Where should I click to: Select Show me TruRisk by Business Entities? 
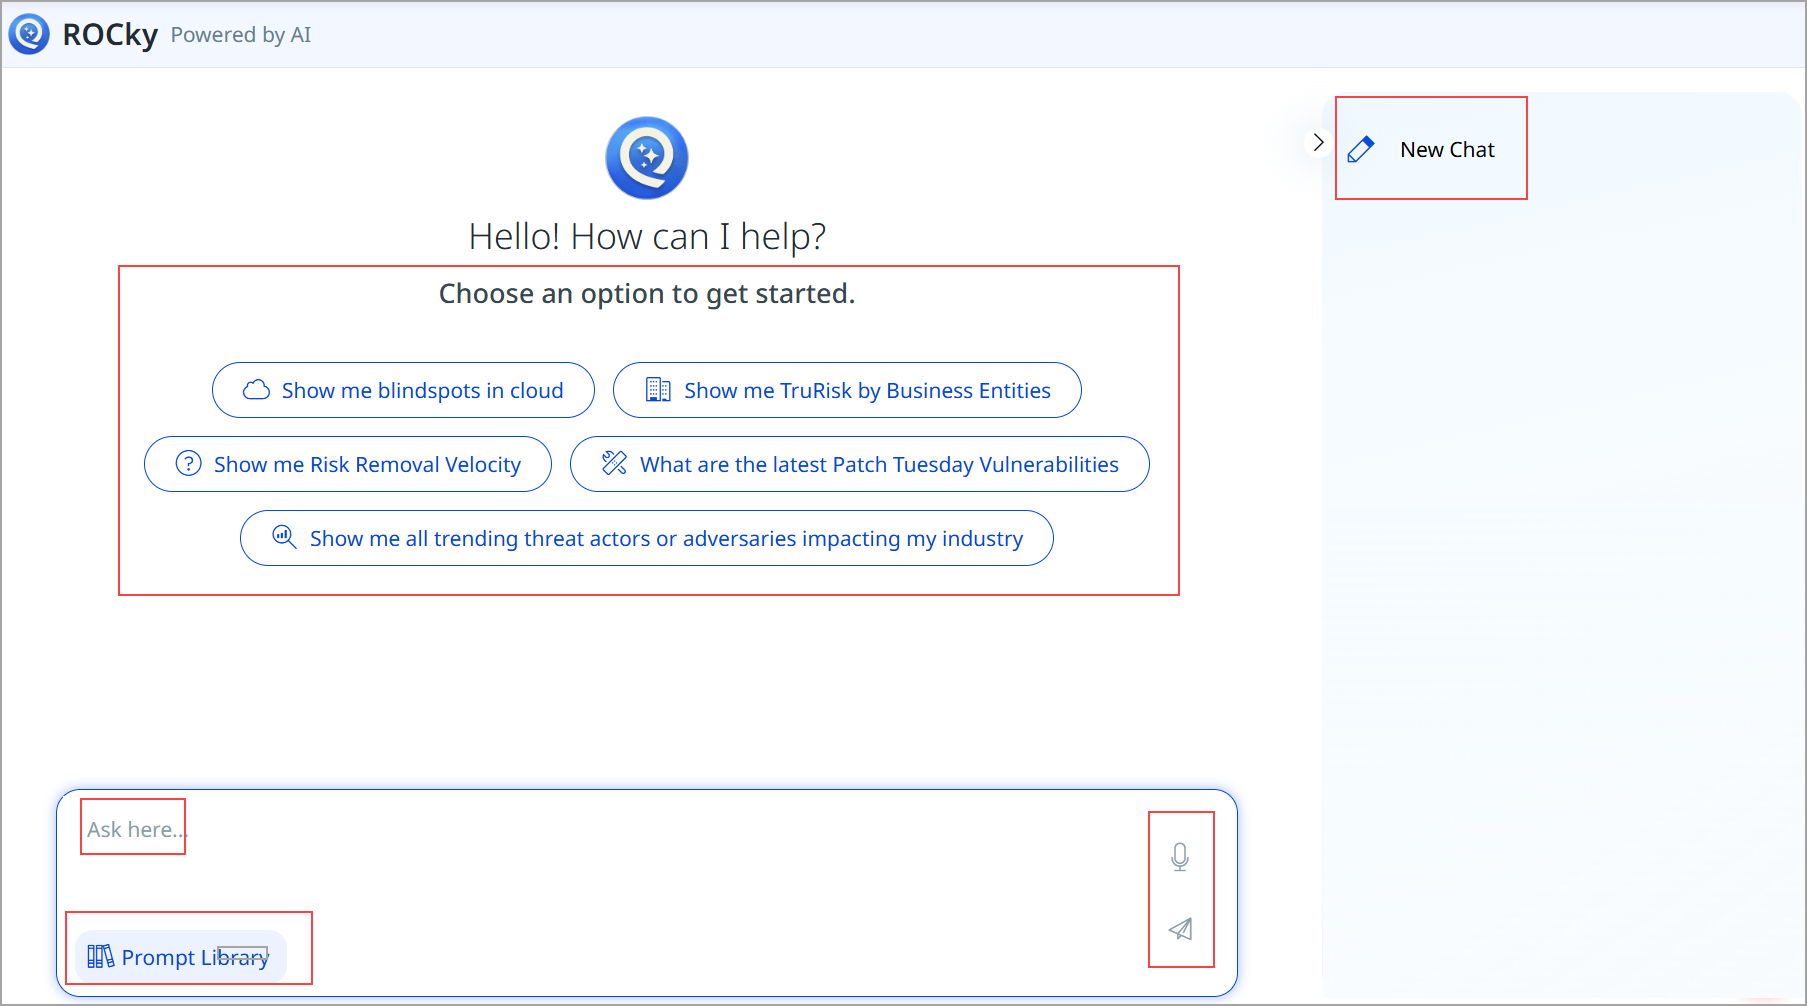846,389
